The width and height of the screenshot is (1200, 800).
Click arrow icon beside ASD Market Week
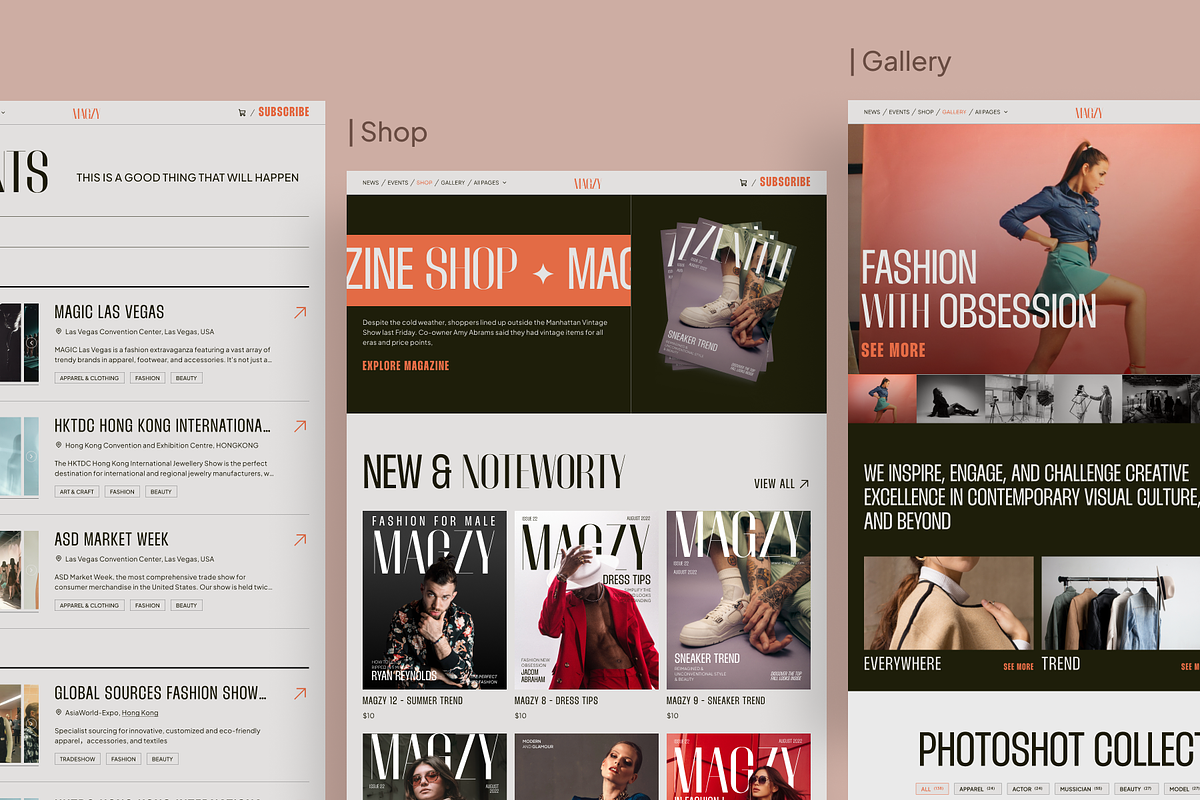(299, 540)
